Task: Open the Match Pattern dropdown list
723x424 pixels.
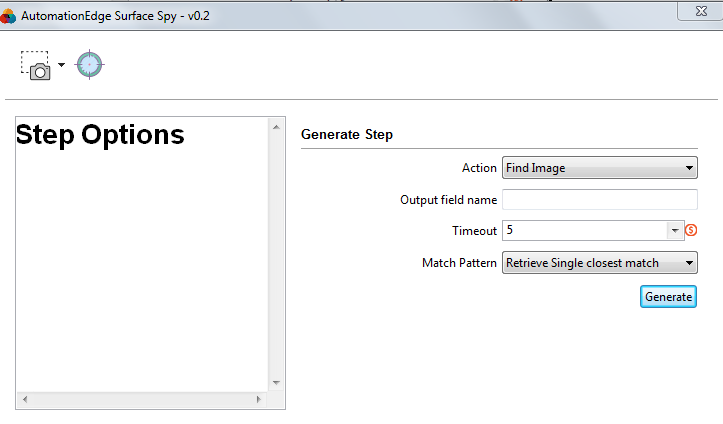Action: pyautogui.click(x=599, y=263)
